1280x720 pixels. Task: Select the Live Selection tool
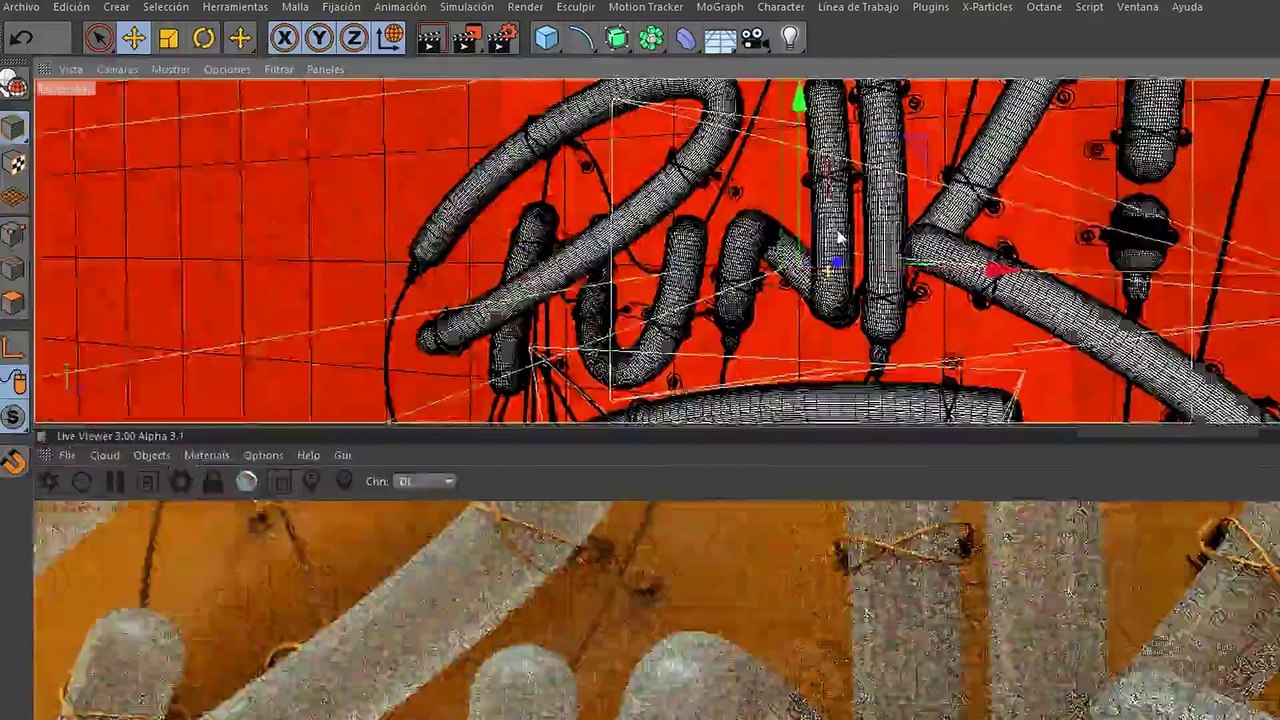[98, 39]
